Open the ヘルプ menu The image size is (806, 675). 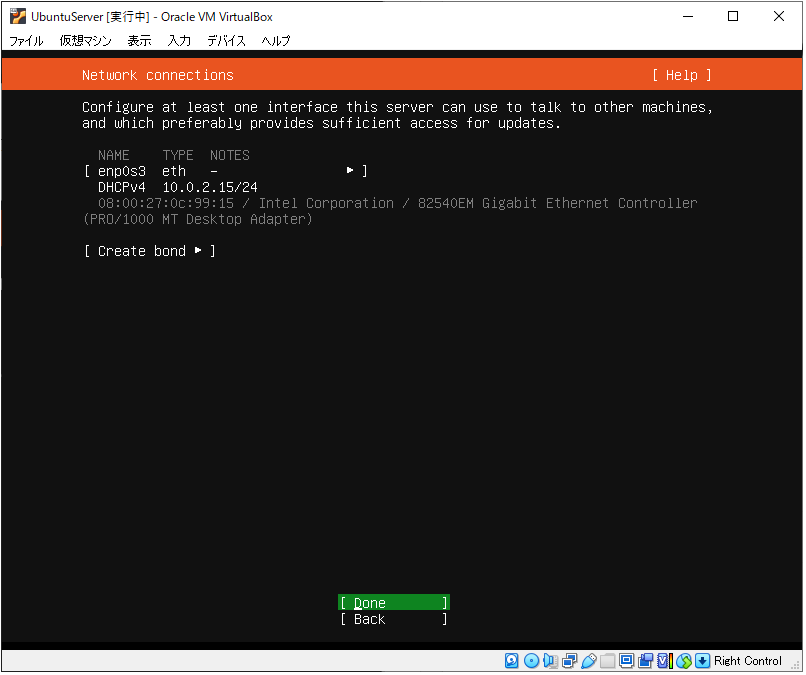(x=276, y=41)
